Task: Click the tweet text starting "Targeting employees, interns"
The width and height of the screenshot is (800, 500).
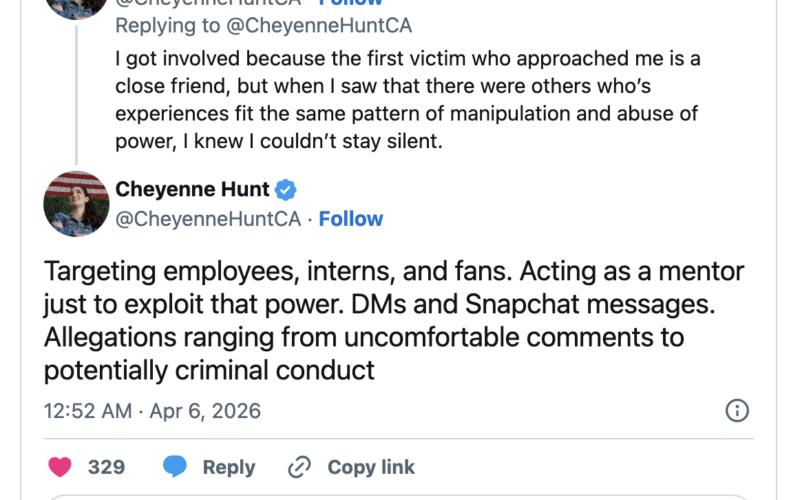Action: point(394,321)
